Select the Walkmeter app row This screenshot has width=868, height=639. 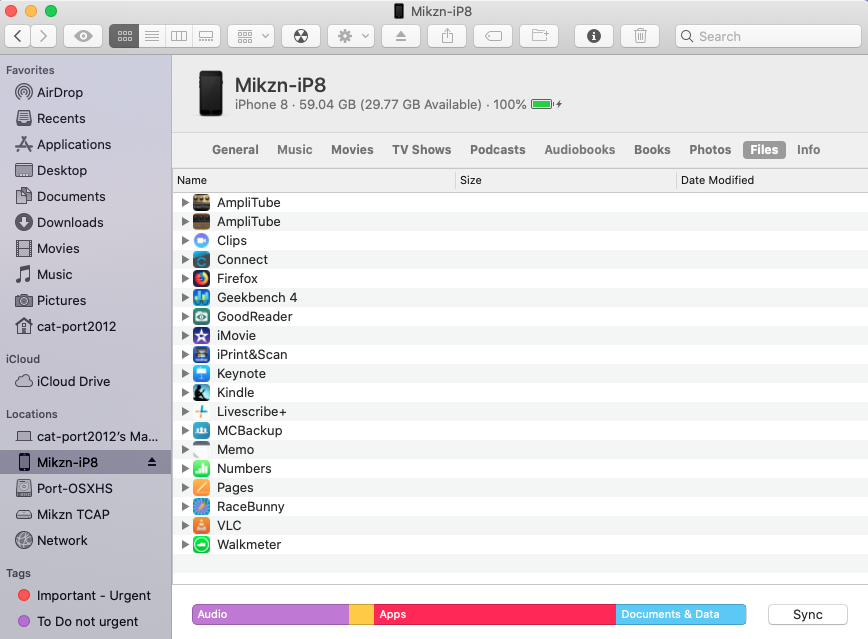pyautogui.click(x=520, y=544)
